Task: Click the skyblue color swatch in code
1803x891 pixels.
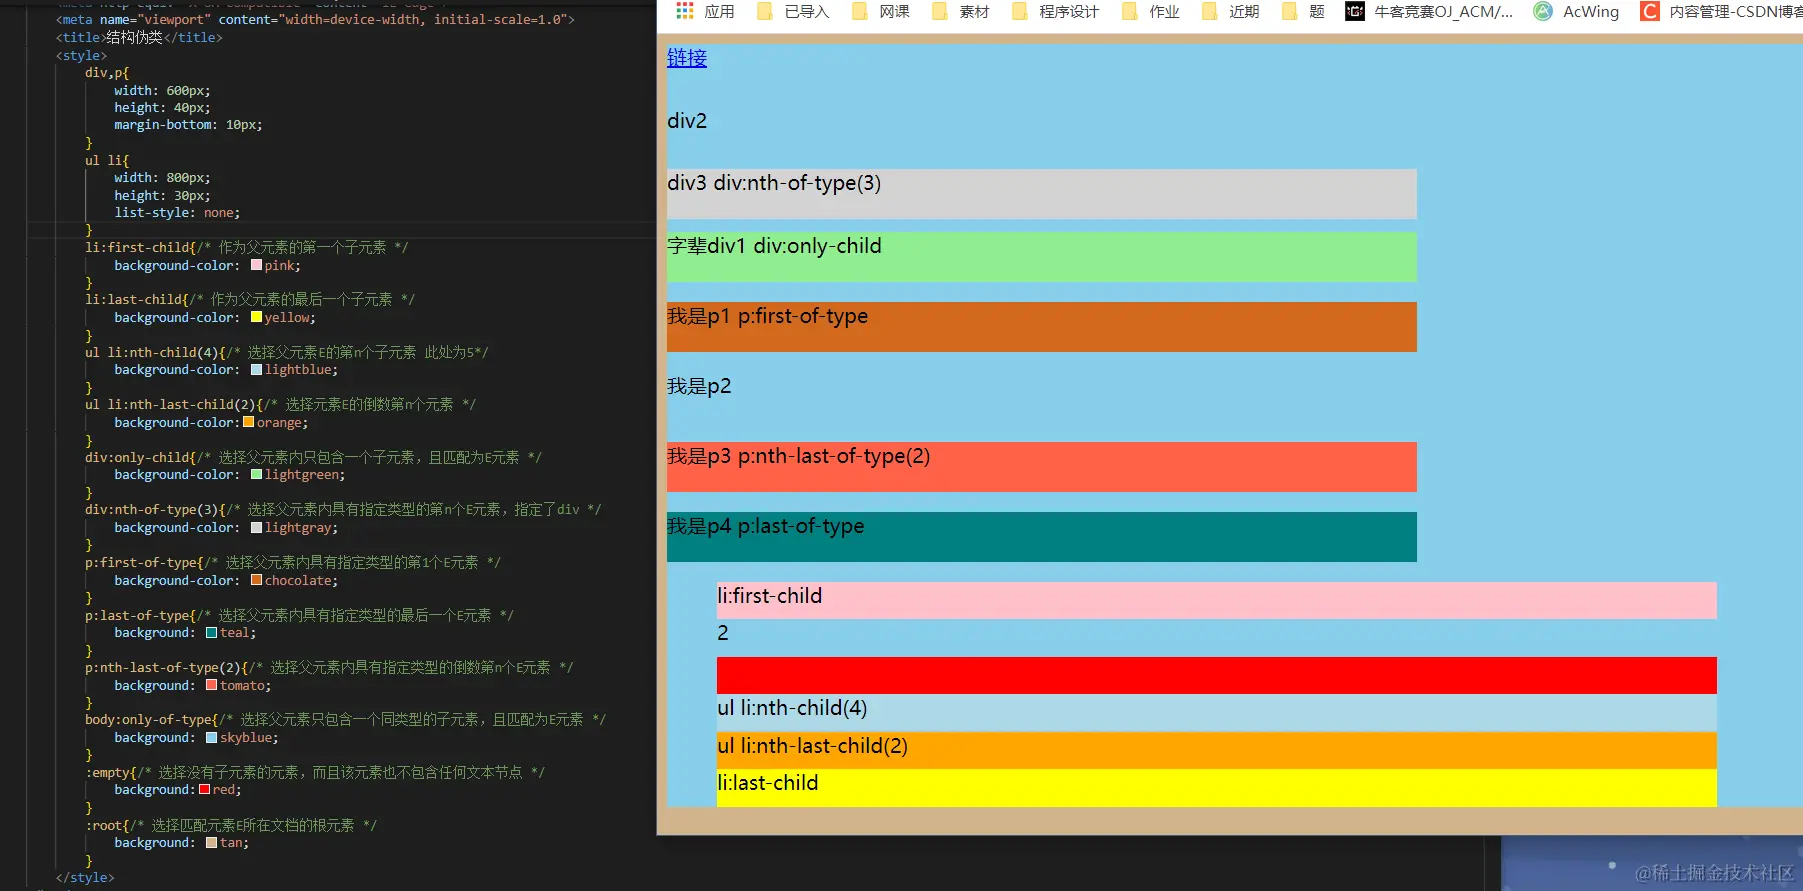Action: coord(212,737)
